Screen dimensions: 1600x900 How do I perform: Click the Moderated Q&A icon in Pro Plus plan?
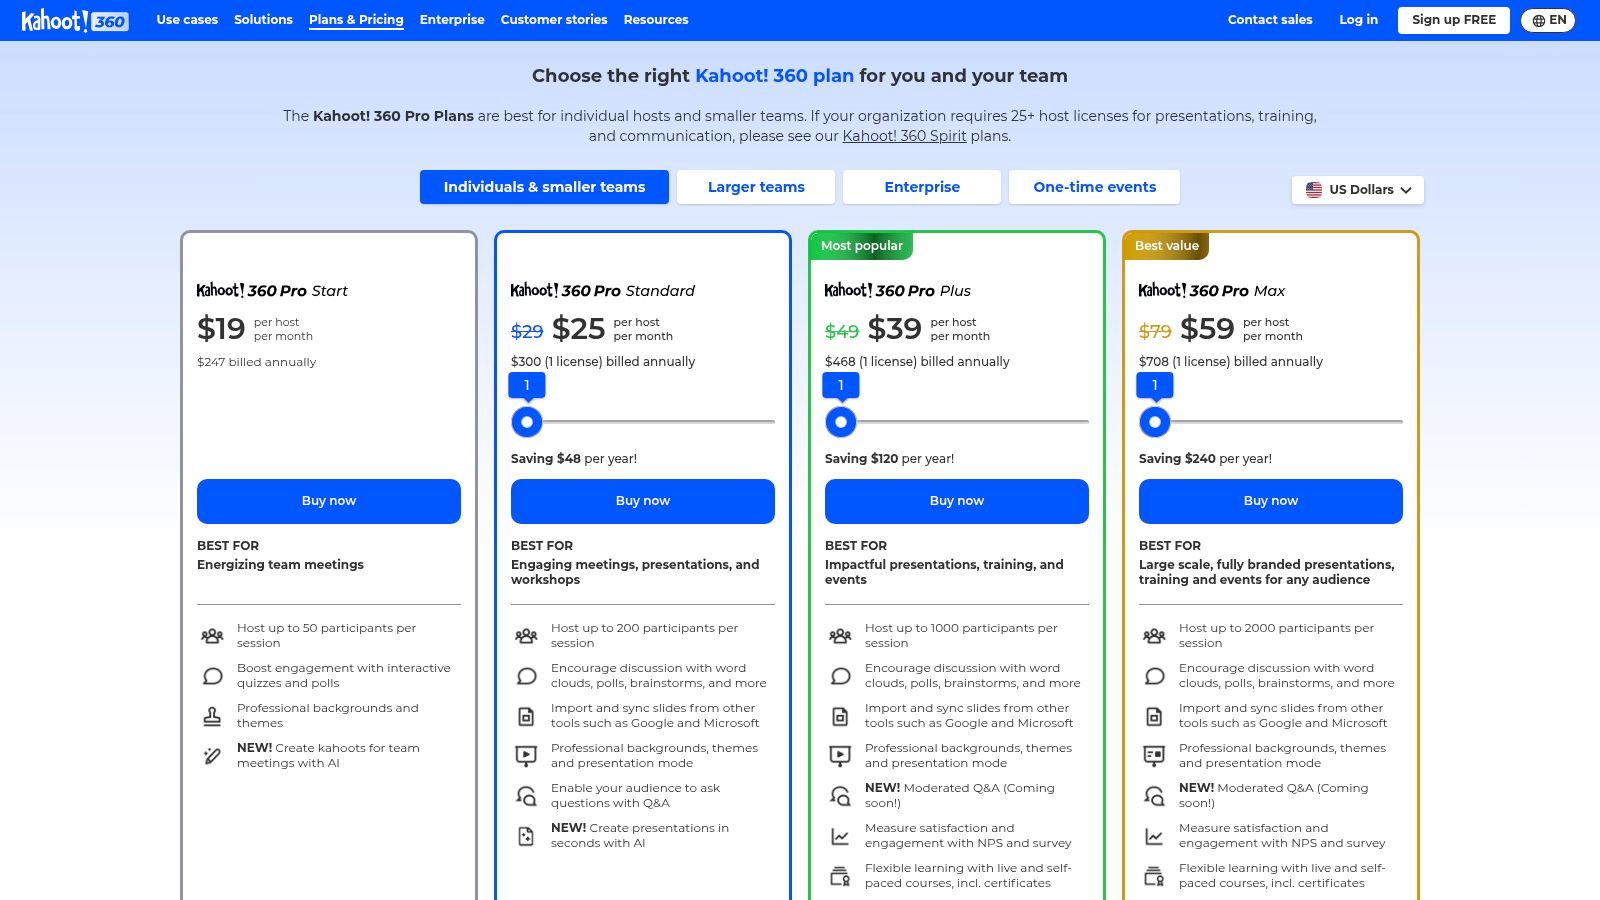840,796
